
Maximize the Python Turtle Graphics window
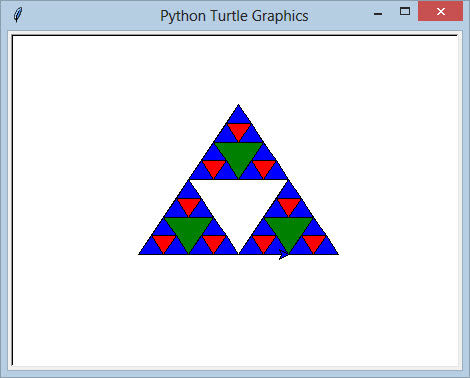(x=405, y=11)
